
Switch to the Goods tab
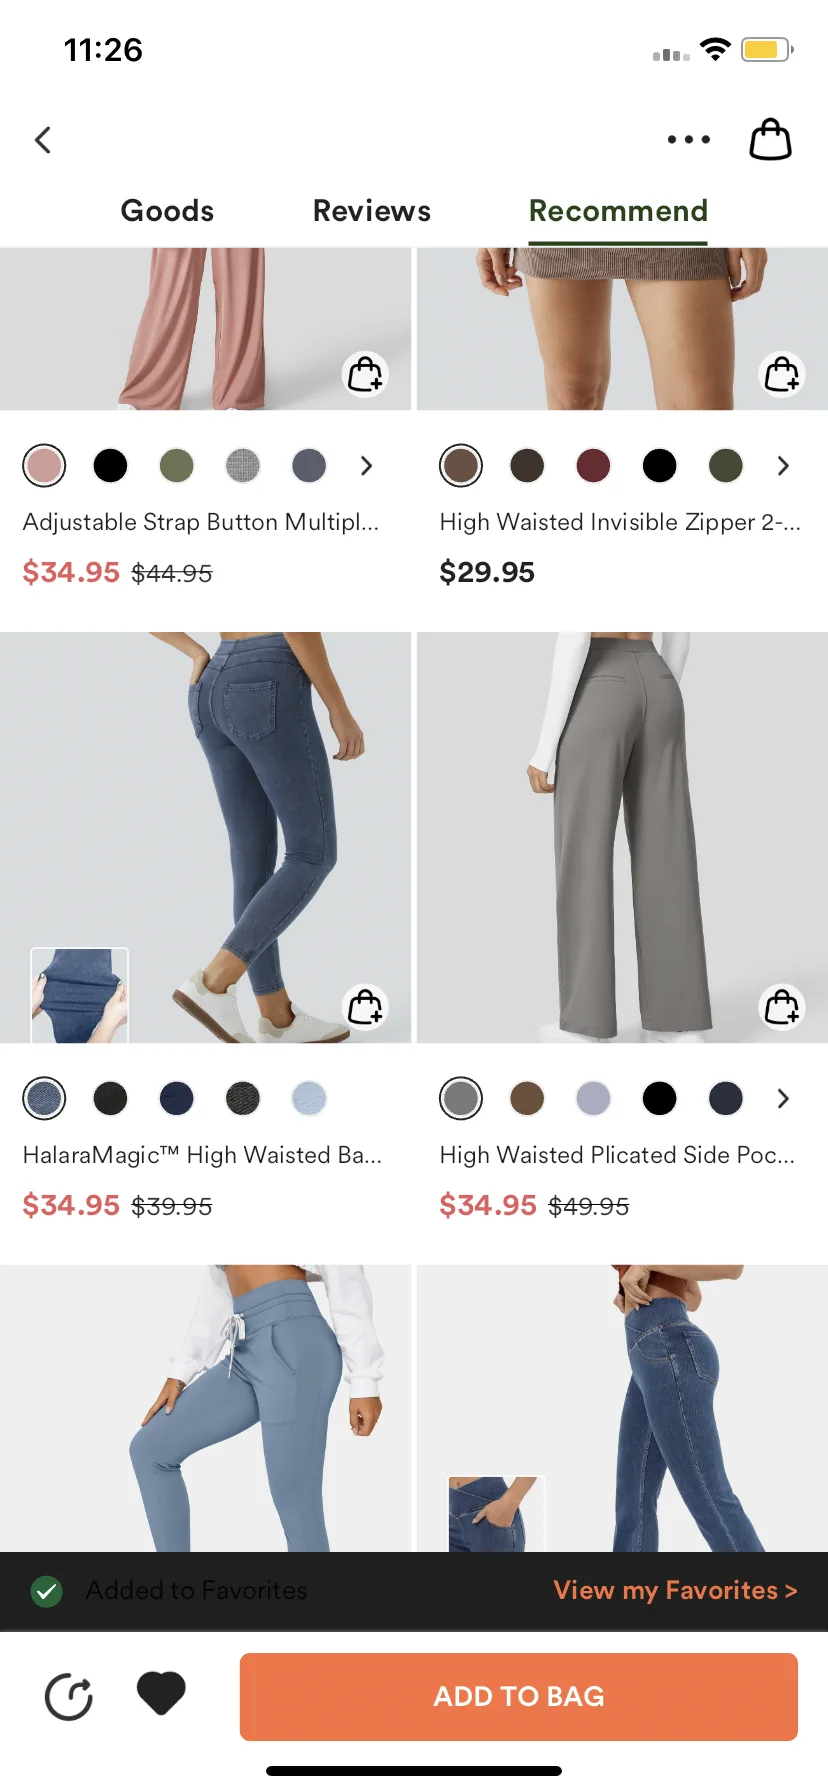click(x=167, y=211)
